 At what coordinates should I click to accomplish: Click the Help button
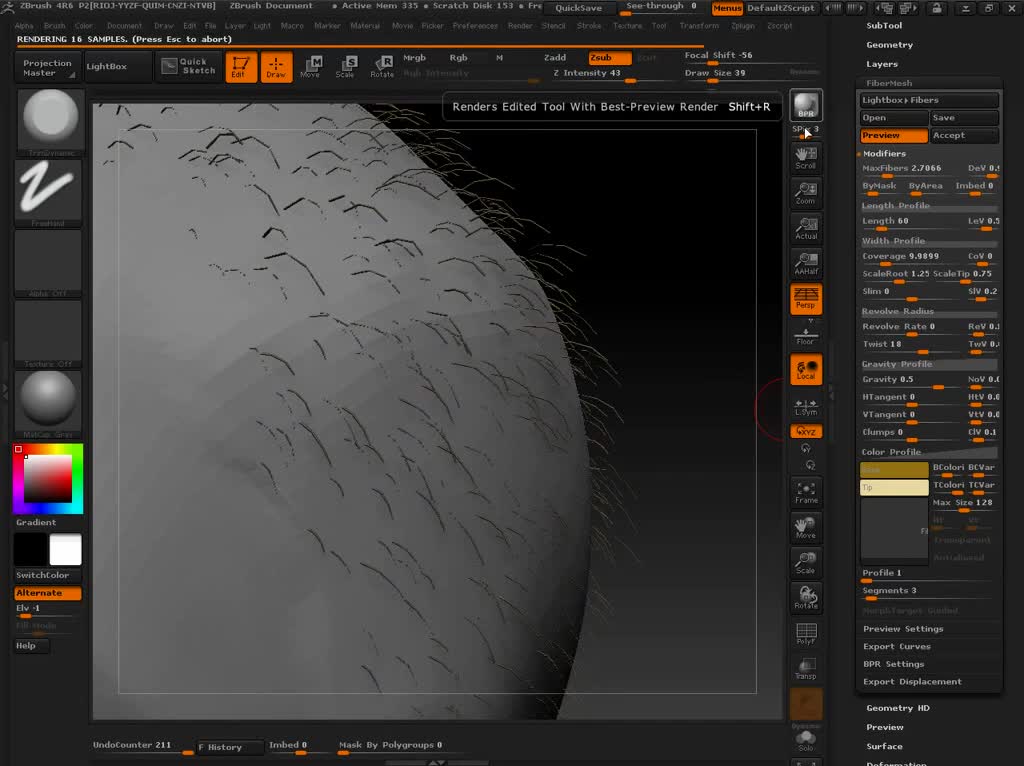[x=31, y=646]
